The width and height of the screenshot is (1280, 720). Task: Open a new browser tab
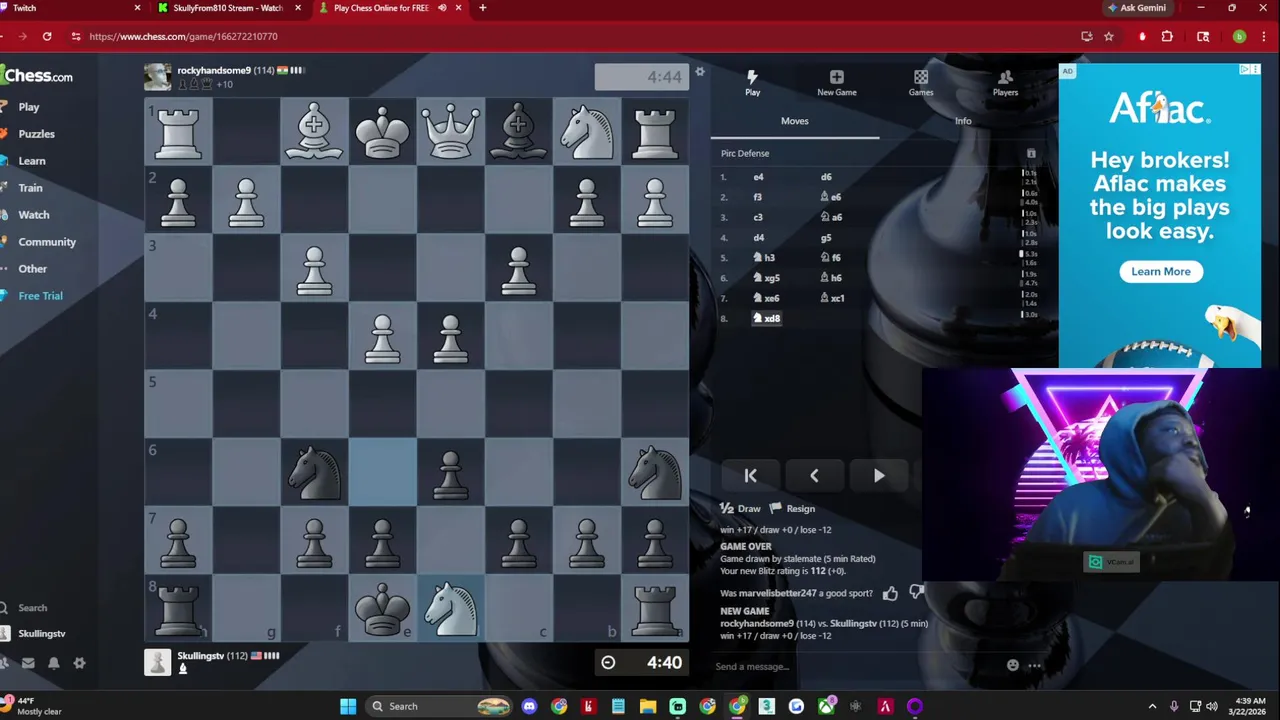482,8
